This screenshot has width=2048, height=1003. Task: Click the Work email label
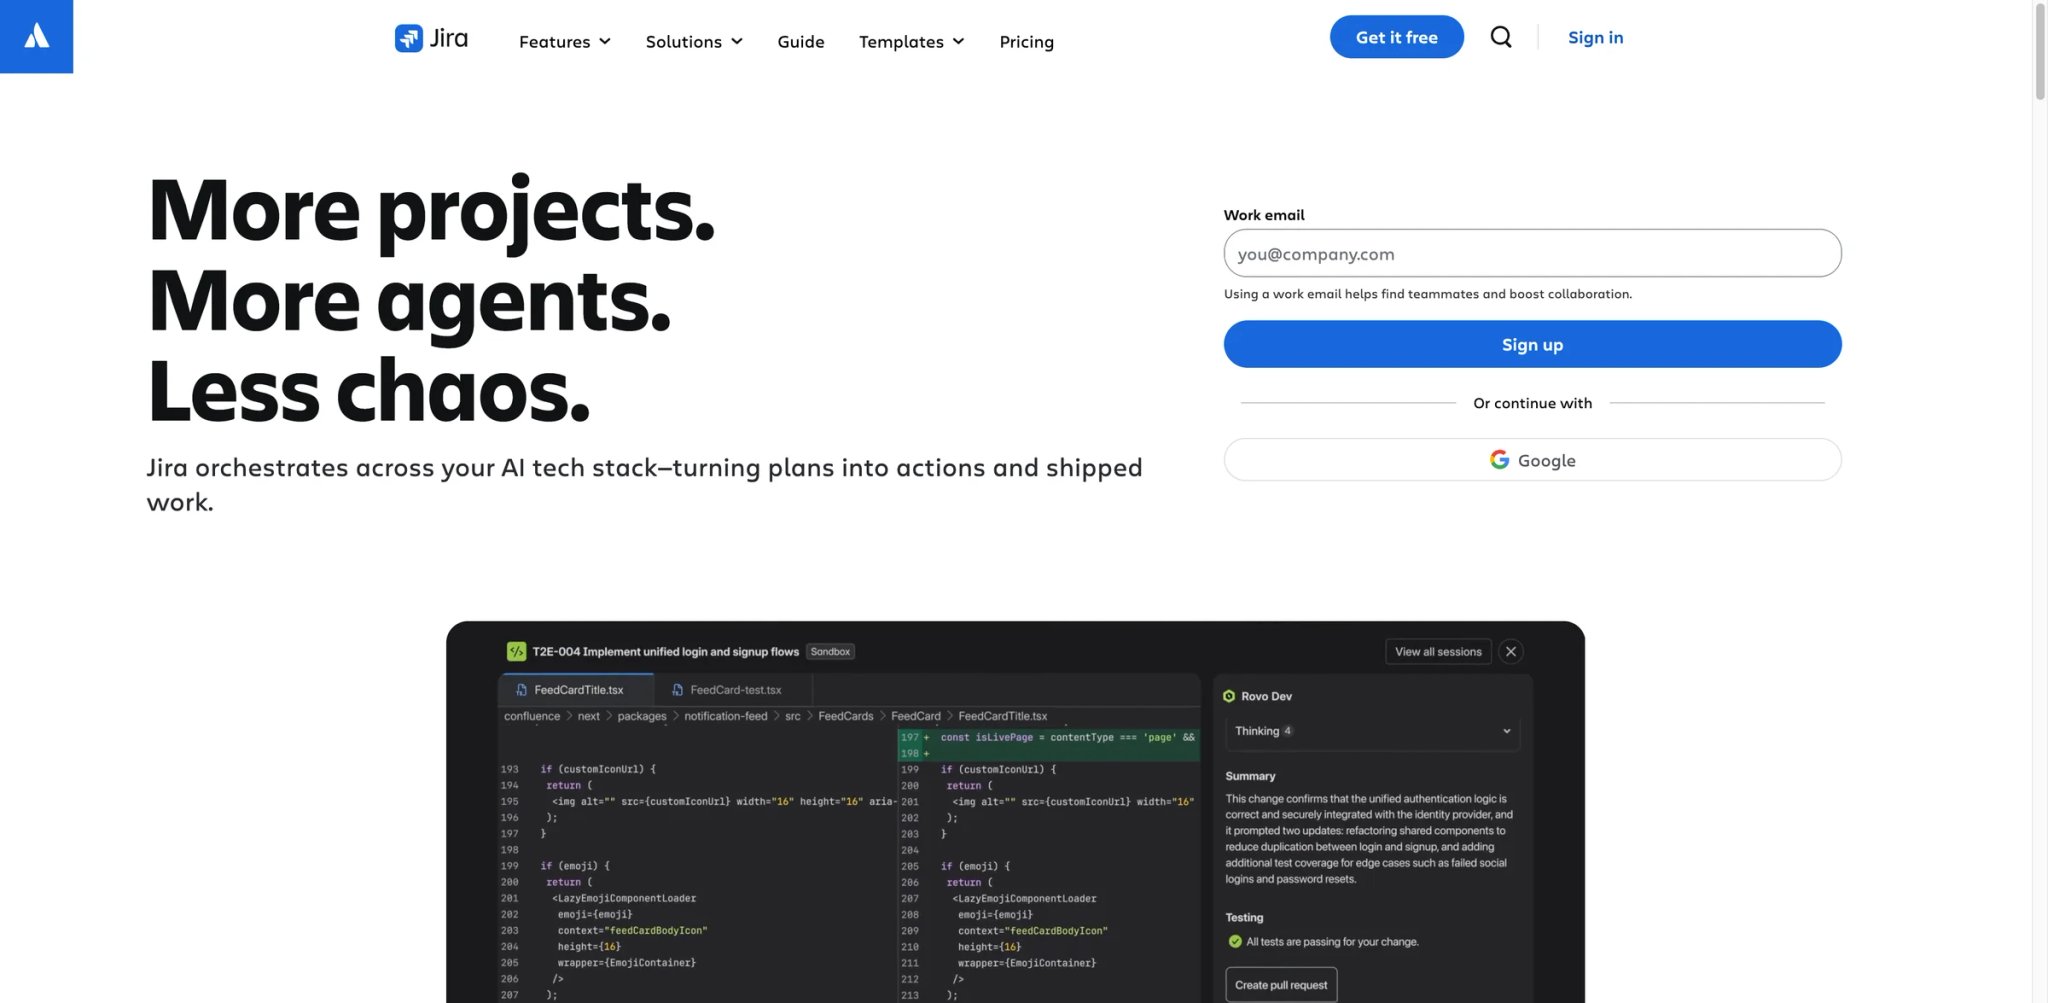(1264, 215)
